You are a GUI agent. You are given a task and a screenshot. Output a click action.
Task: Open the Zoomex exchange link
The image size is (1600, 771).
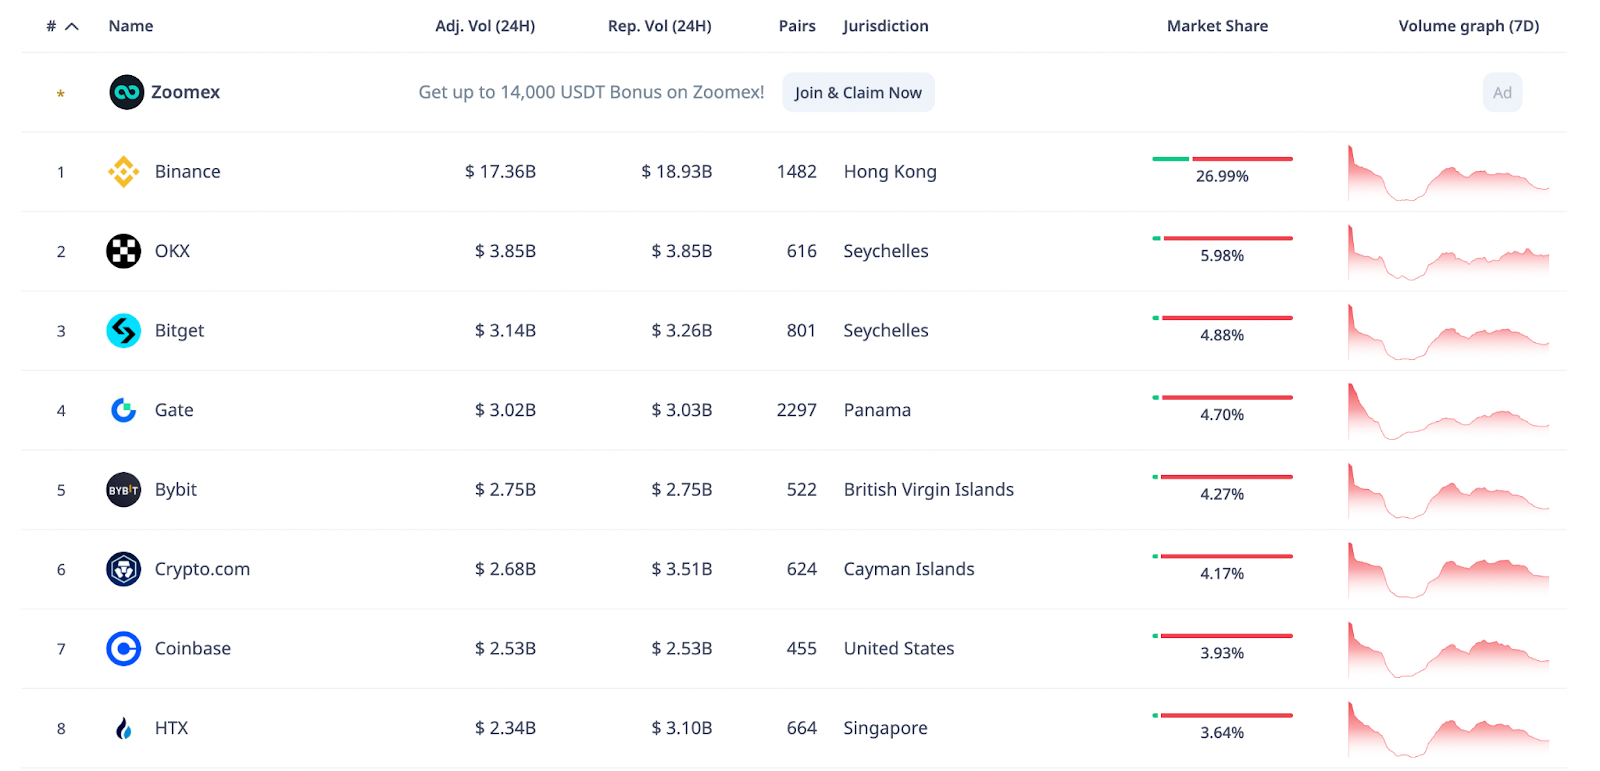click(x=185, y=92)
